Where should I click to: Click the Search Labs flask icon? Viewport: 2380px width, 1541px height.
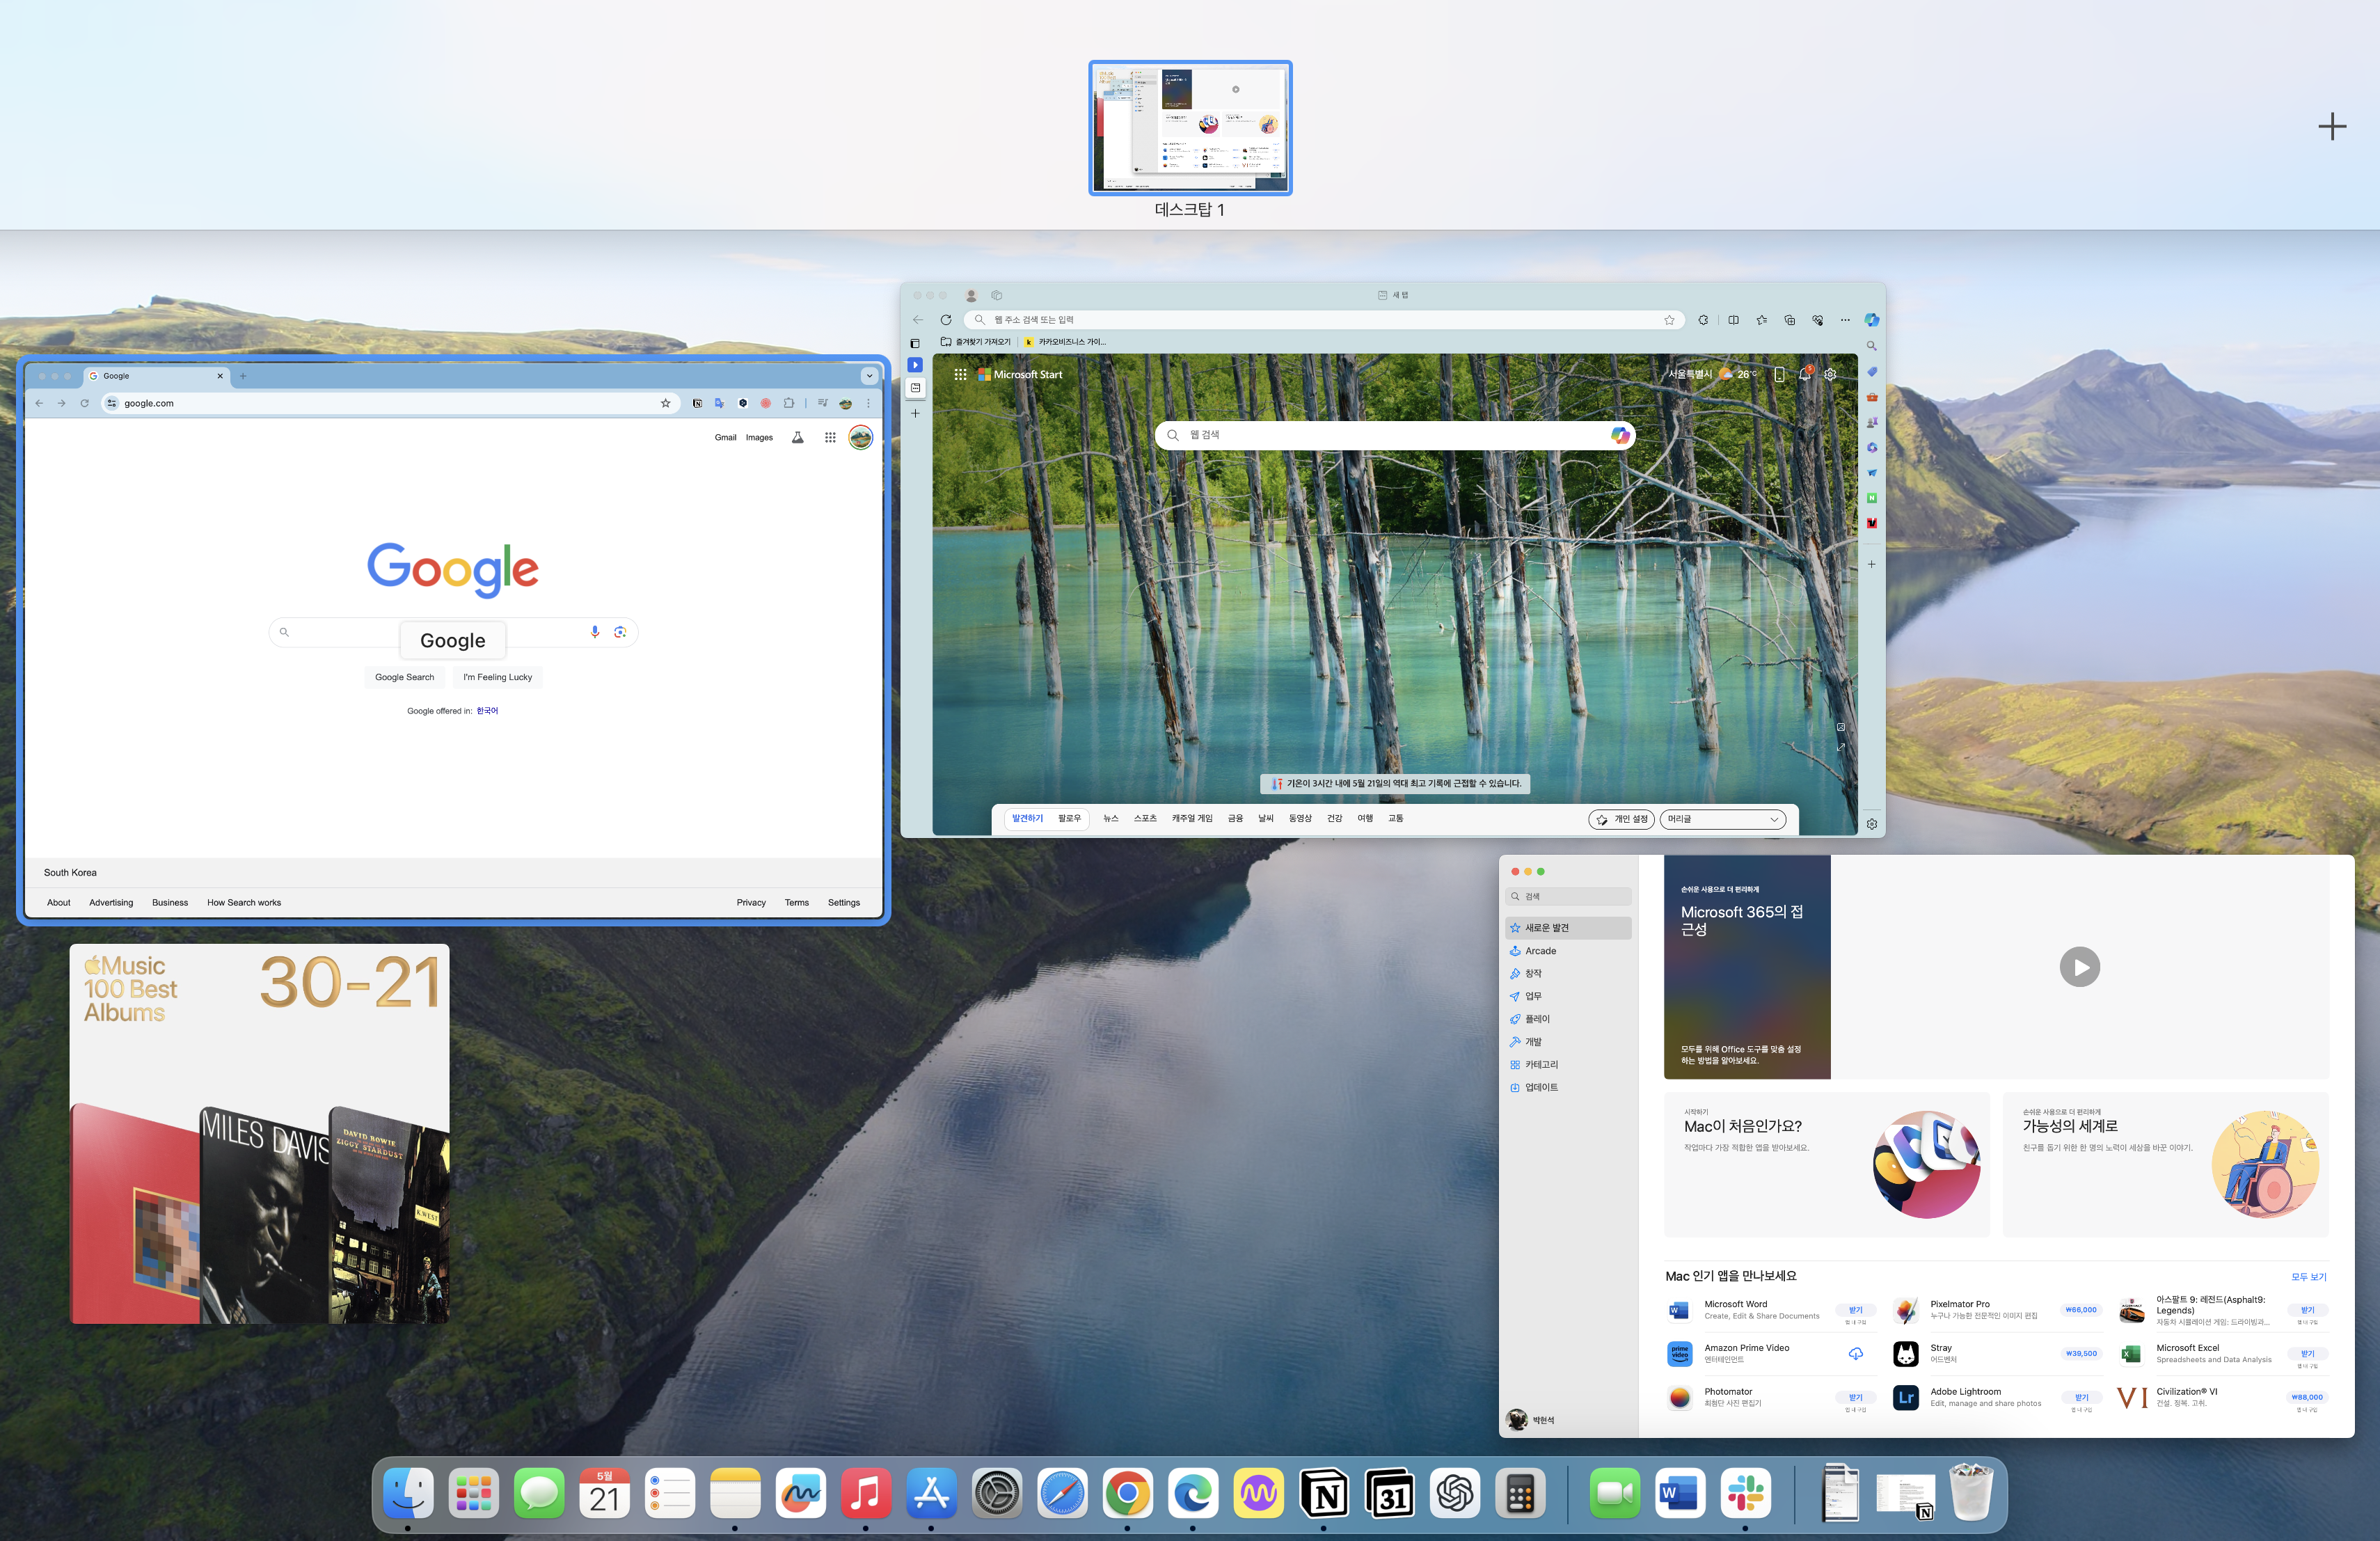(x=797, y=437)
